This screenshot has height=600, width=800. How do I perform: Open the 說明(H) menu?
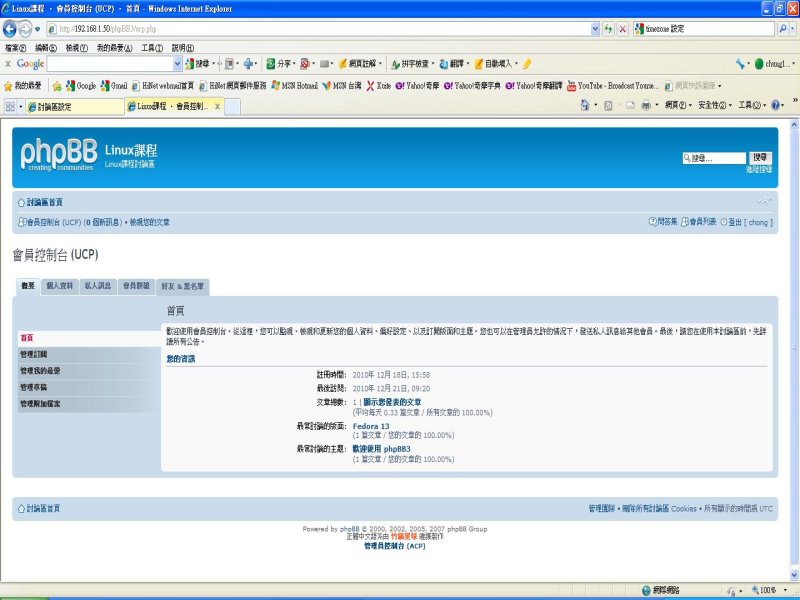(183, 48)
